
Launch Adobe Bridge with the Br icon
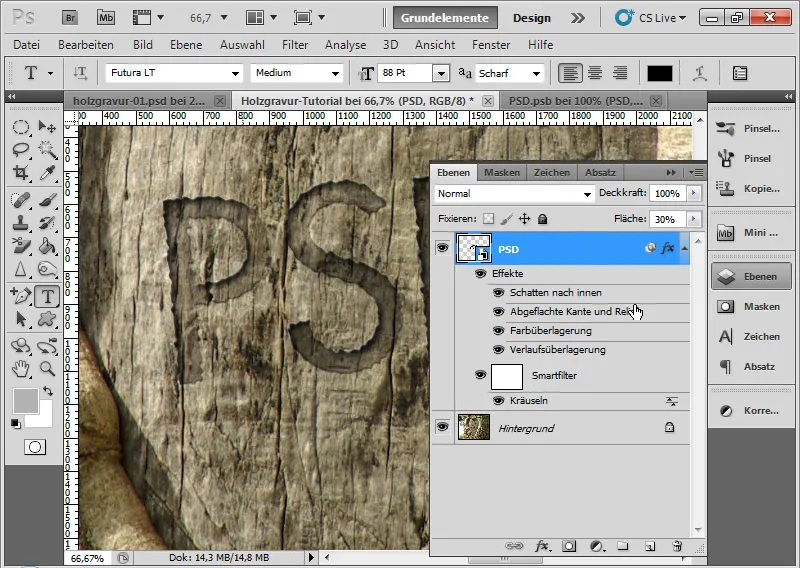(x=70, y=18)
